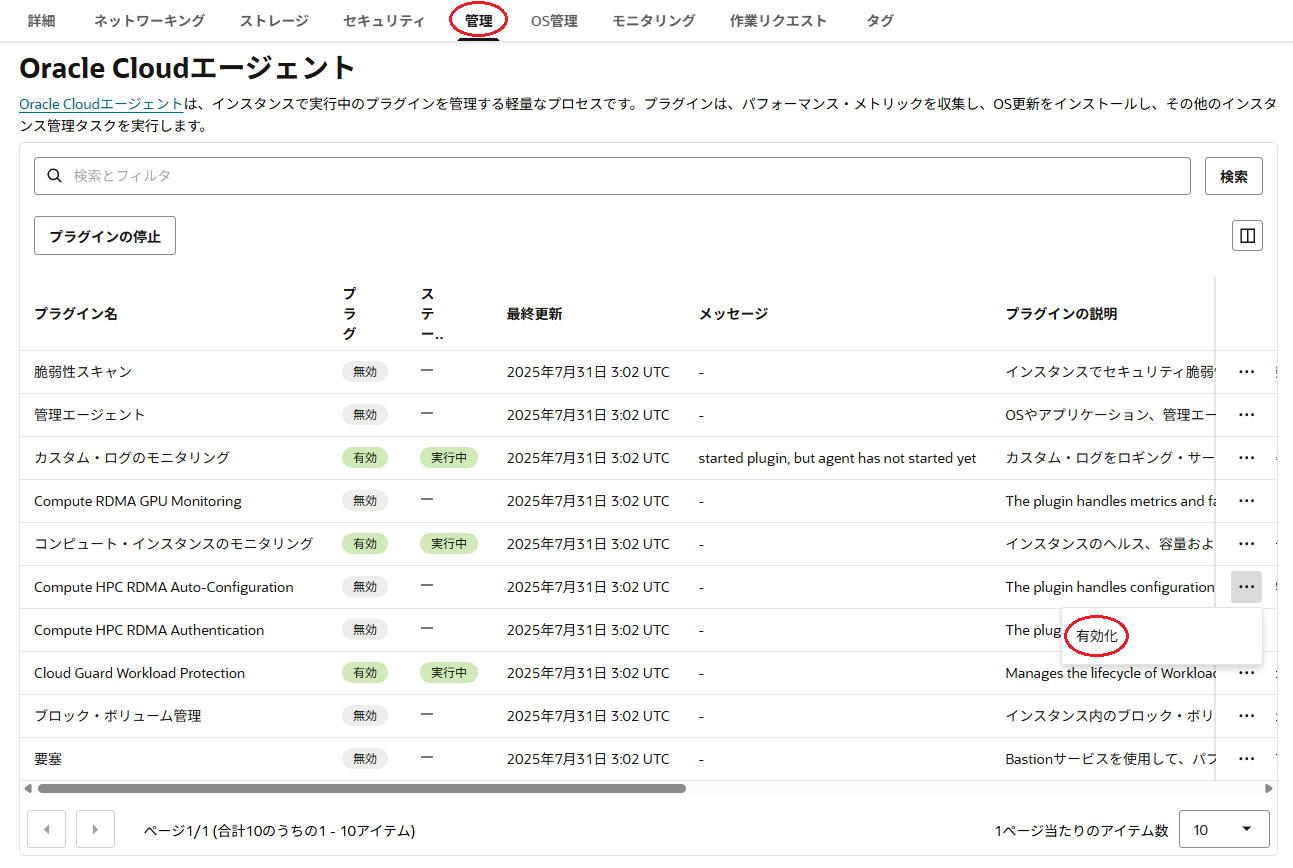
Task: Open the items per page dropdown
Action: click(1224, 829)
